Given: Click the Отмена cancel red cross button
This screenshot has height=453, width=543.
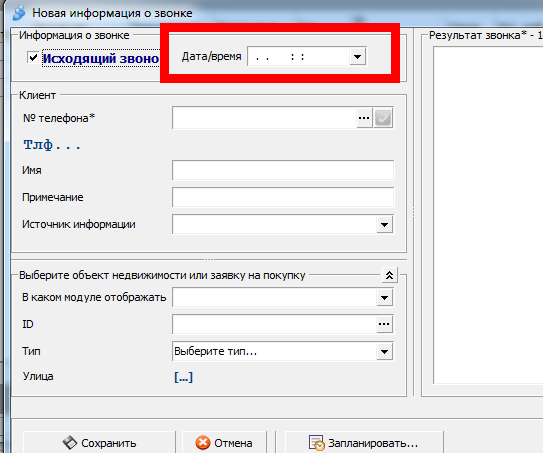Looking at the screenshot, I should coord(224,443).
